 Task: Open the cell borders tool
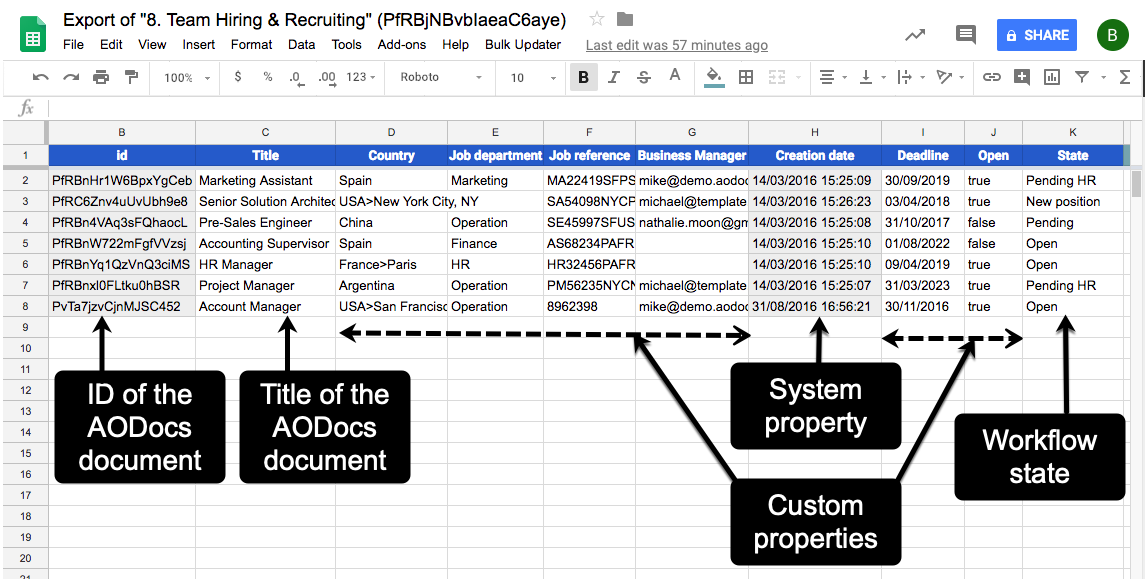point(746,77)
